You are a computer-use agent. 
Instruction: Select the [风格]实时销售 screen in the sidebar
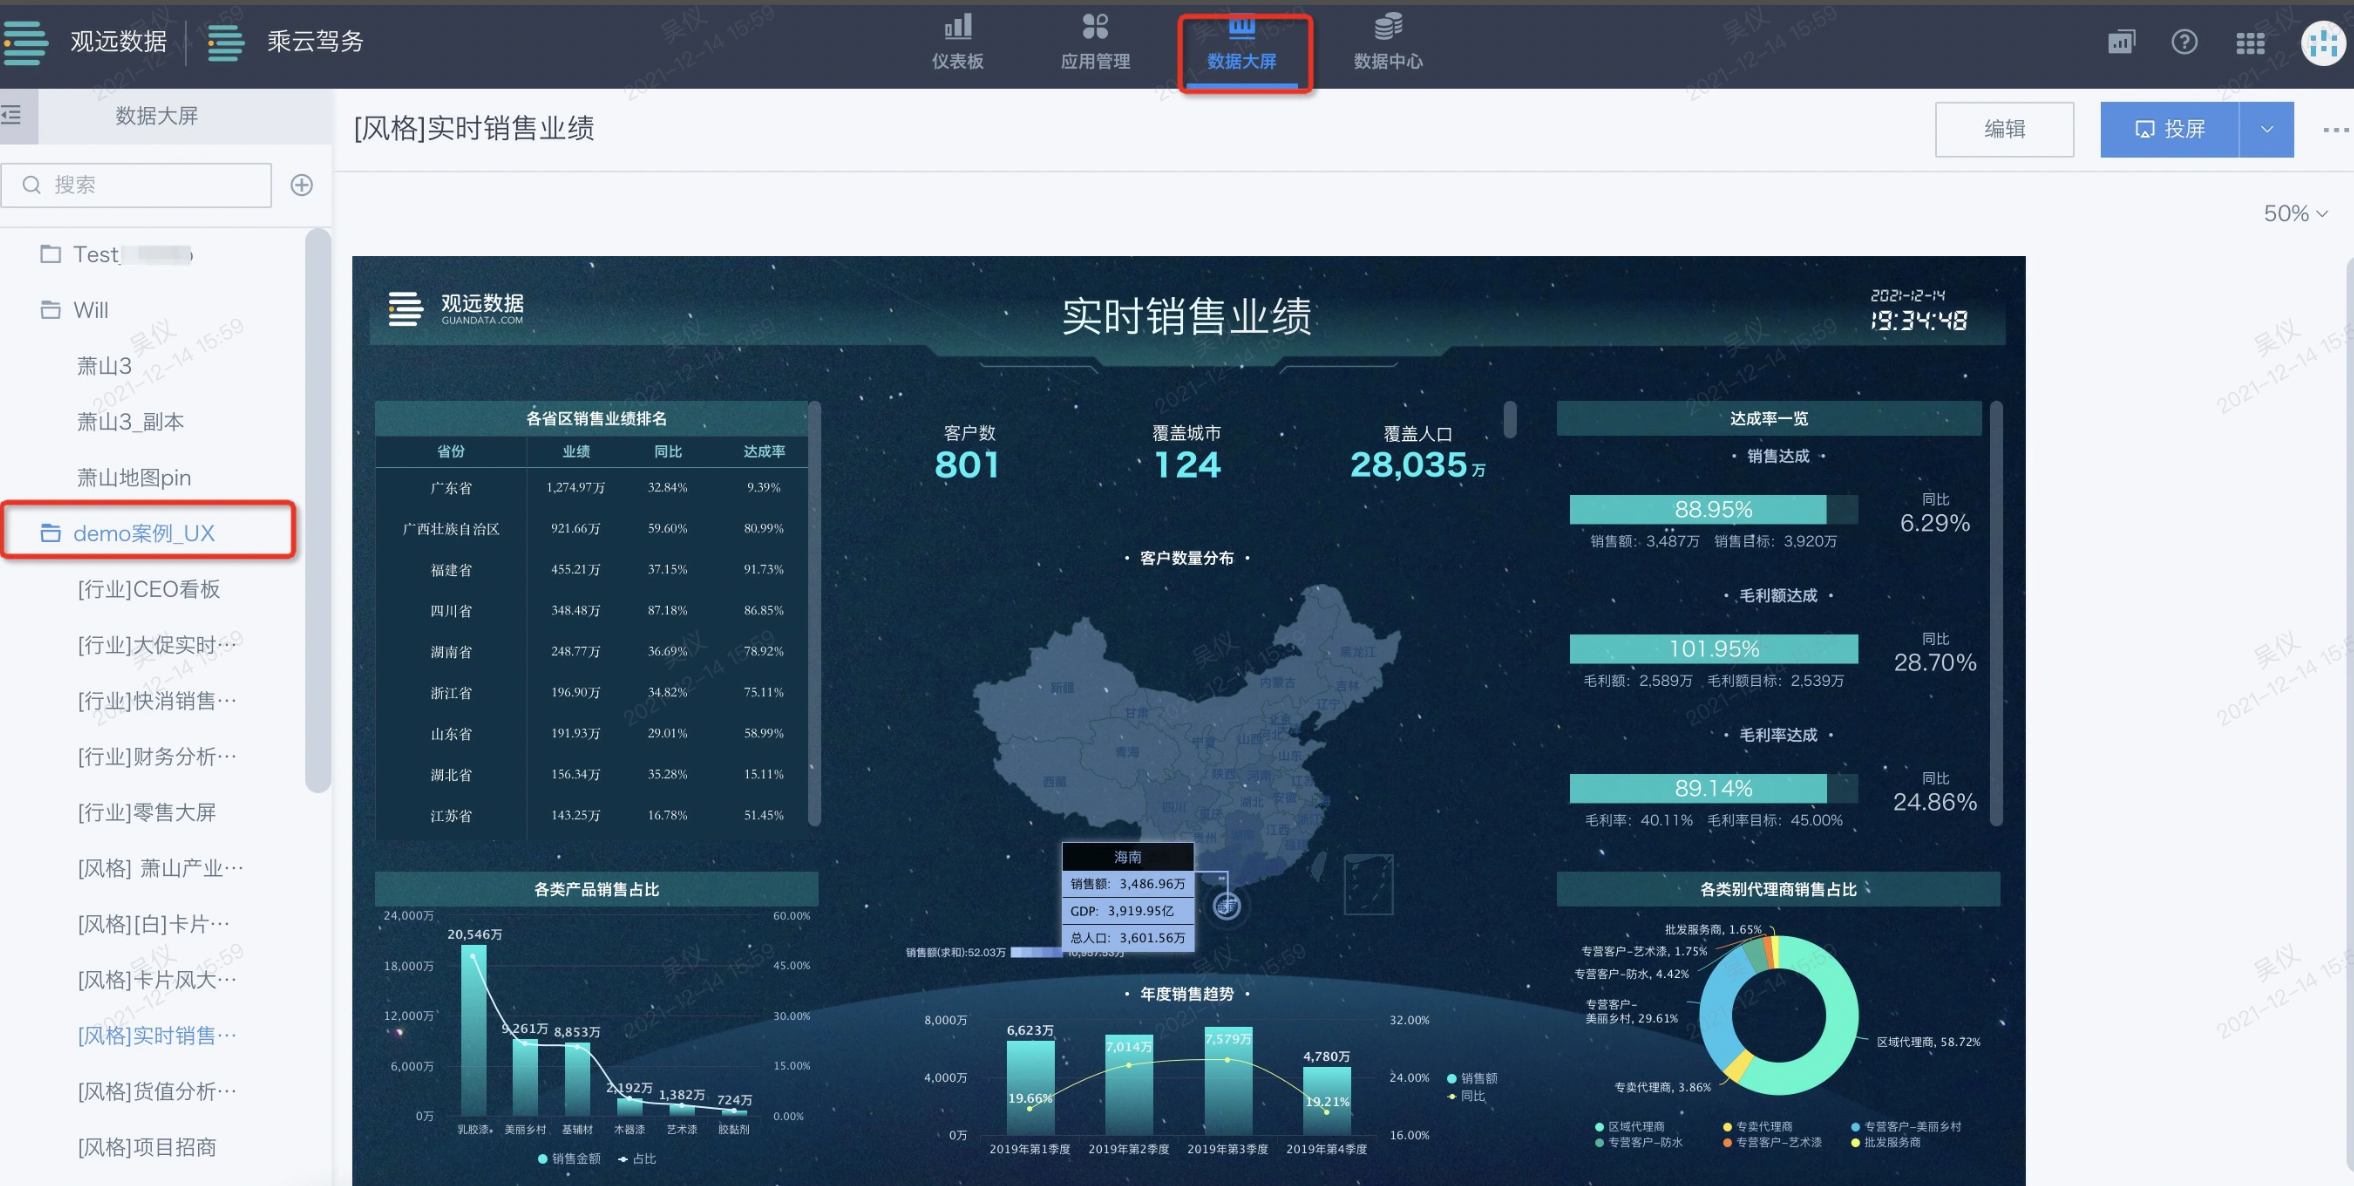(157, 1036)
